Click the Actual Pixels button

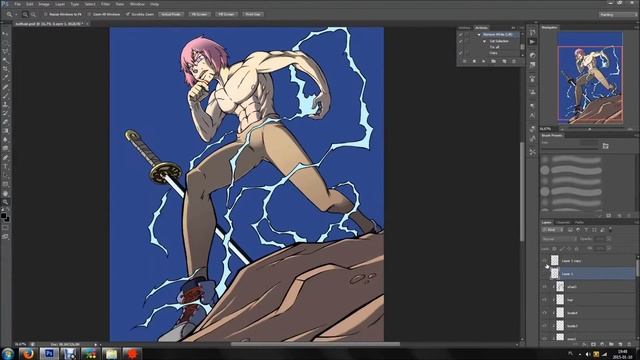click(171, 14)
